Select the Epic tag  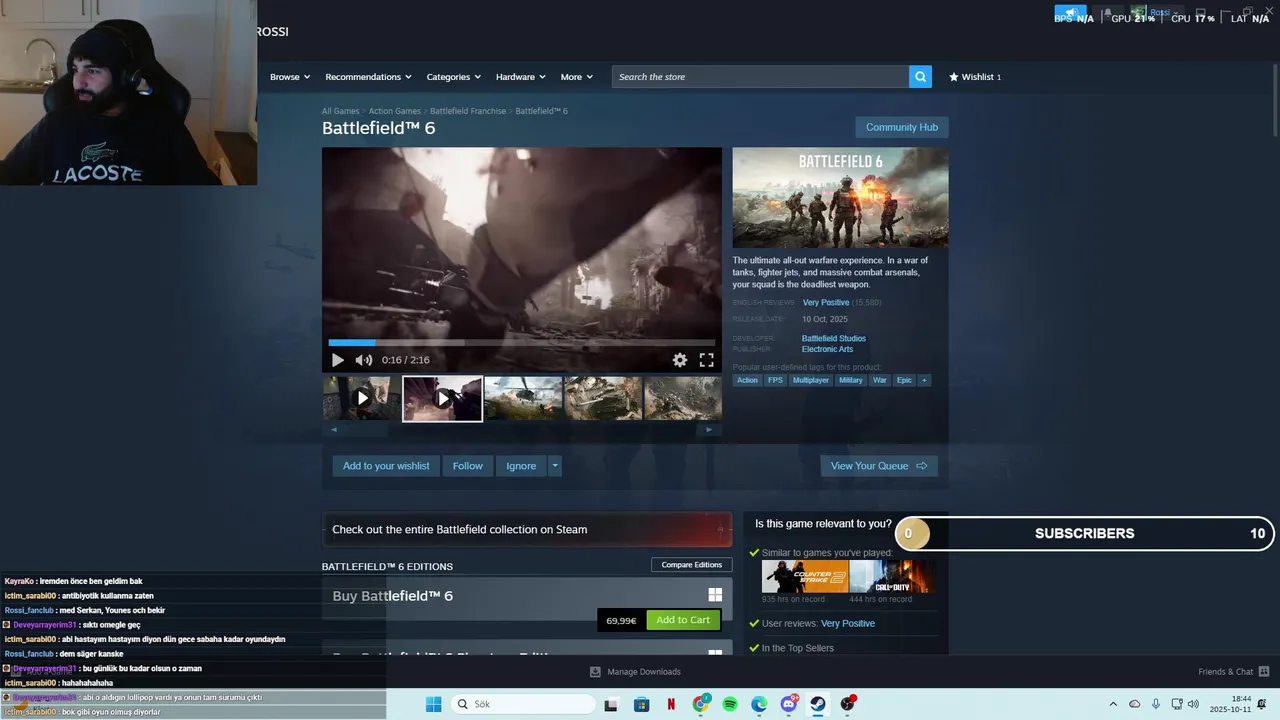pyautogui.click(x=904, y=381)
